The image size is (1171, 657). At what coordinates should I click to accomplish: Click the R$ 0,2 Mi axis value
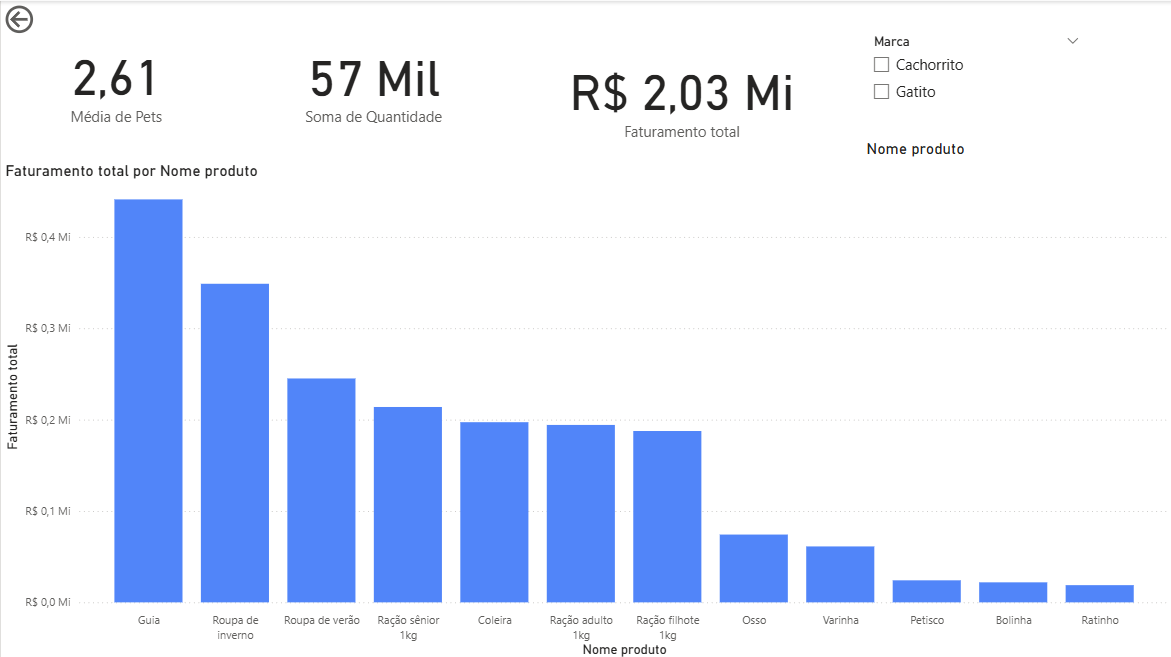pyautogui.click(x=48, y=420)
